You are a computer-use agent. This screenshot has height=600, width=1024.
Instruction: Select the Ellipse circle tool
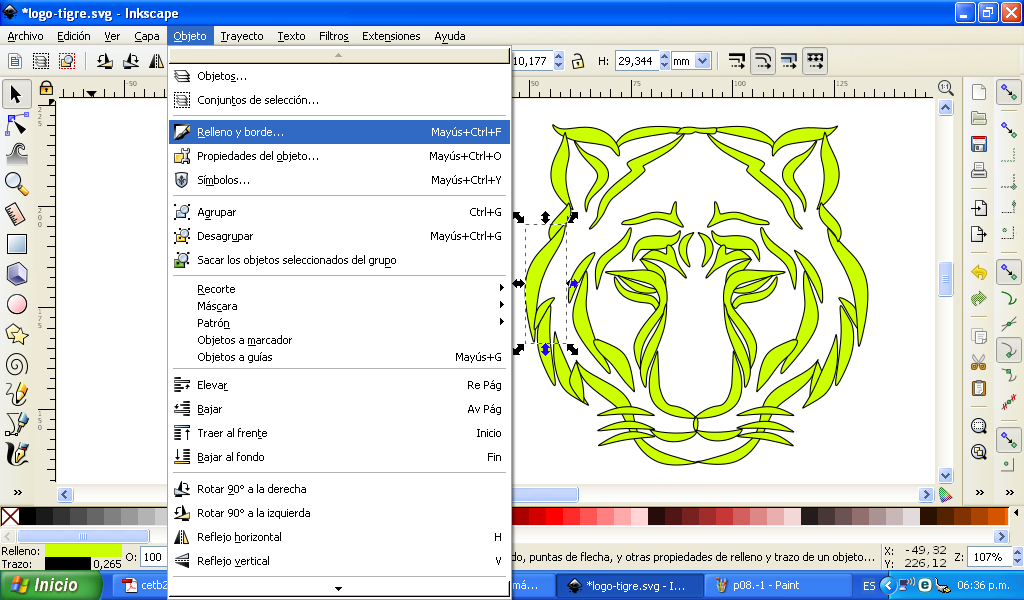(16, 304)
